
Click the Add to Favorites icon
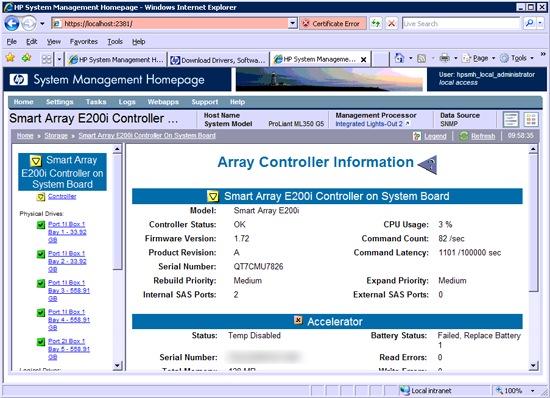click(x=27, y=58)
